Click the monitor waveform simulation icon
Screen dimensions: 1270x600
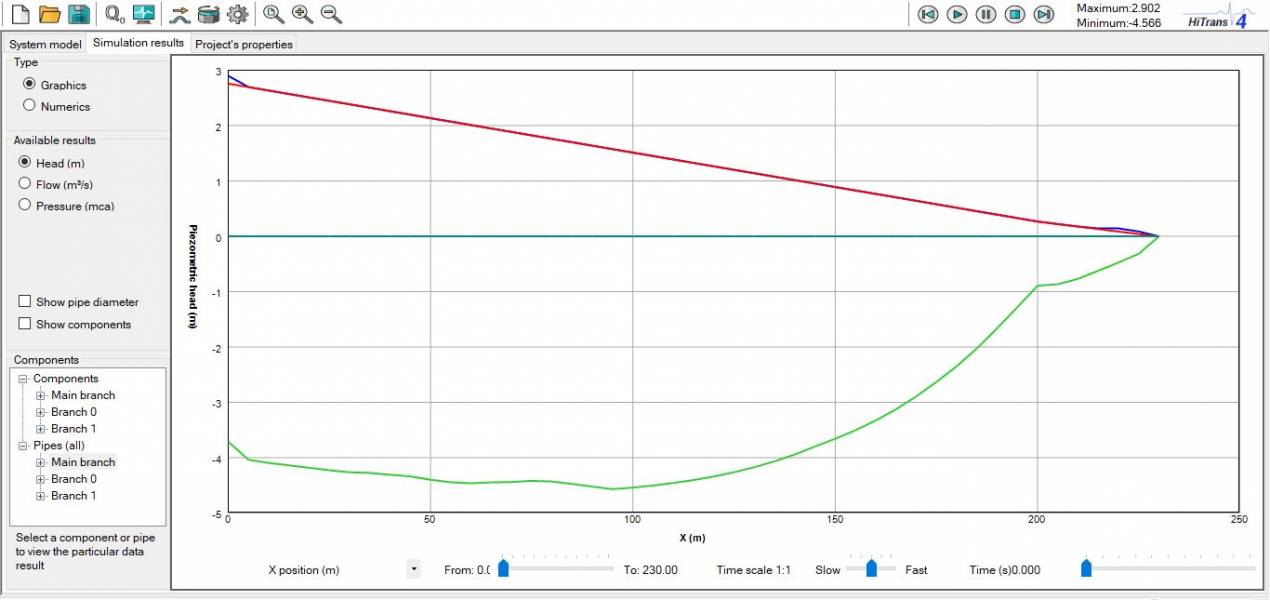tap(144, 14)
